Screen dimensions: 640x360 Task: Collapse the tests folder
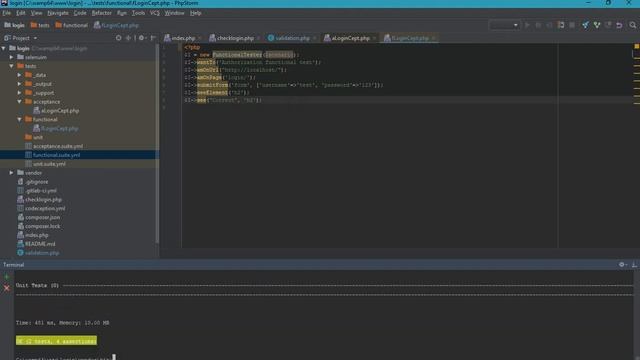pos(11,66)
